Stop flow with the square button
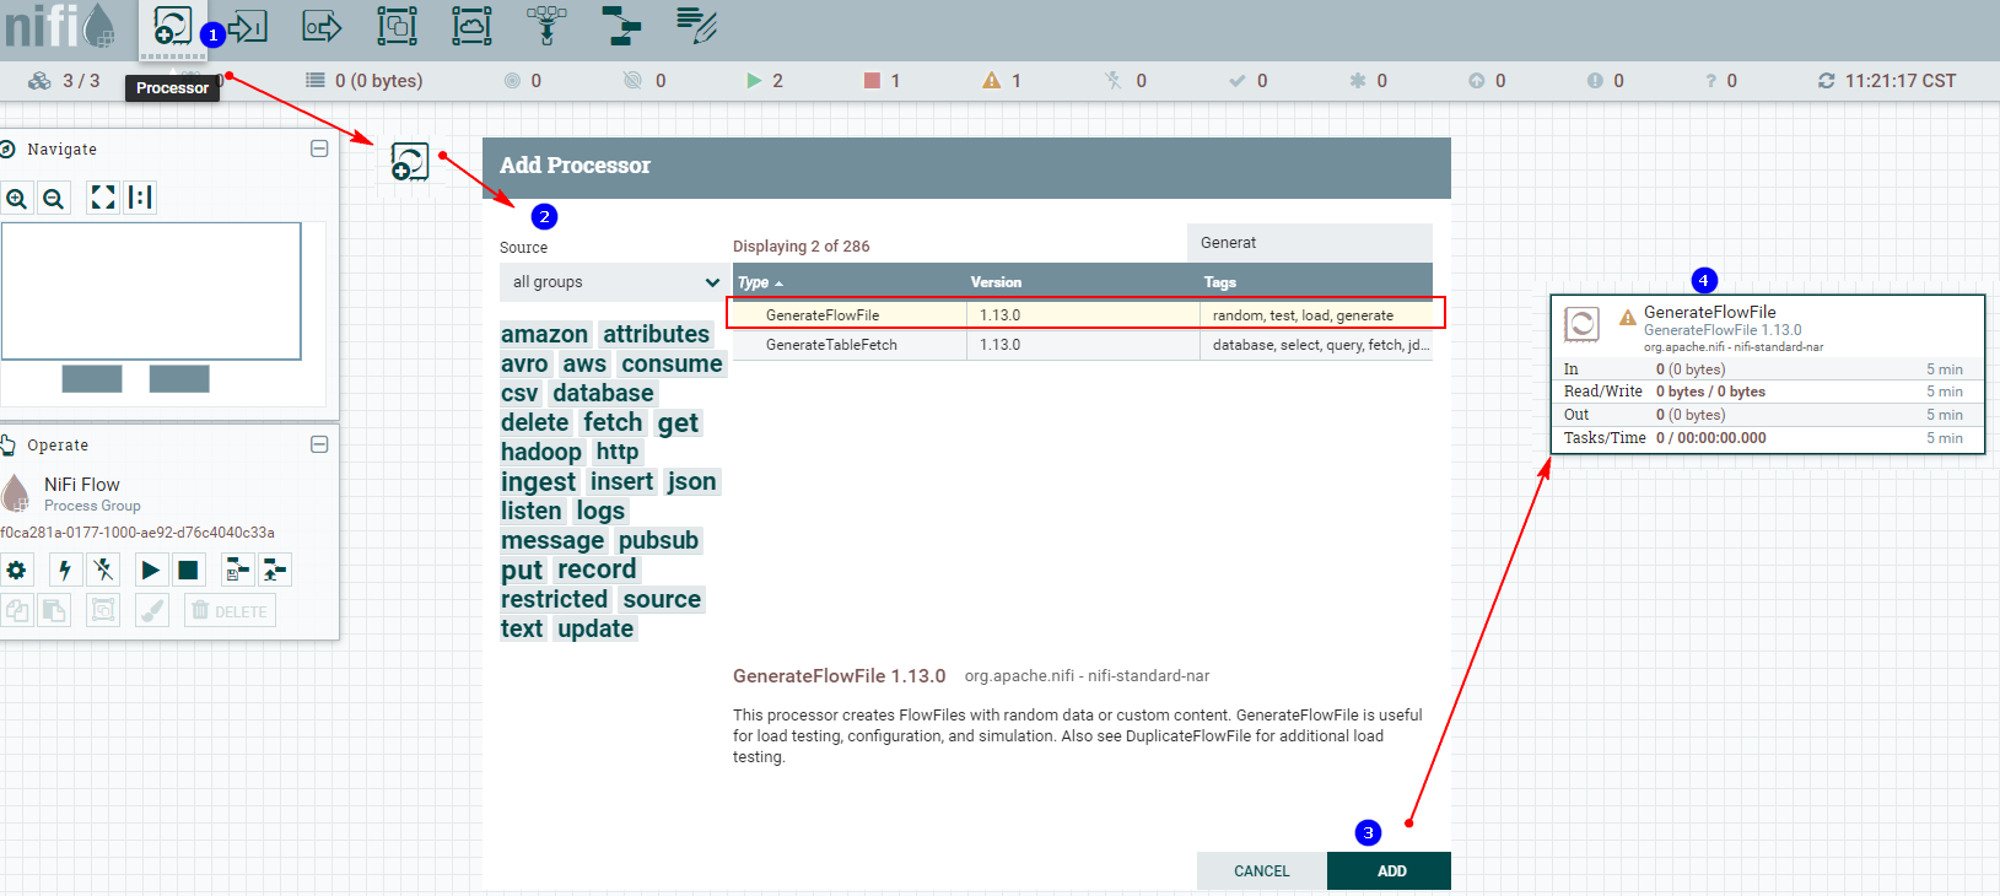The image size is (2000, 896). pos(188,570)
